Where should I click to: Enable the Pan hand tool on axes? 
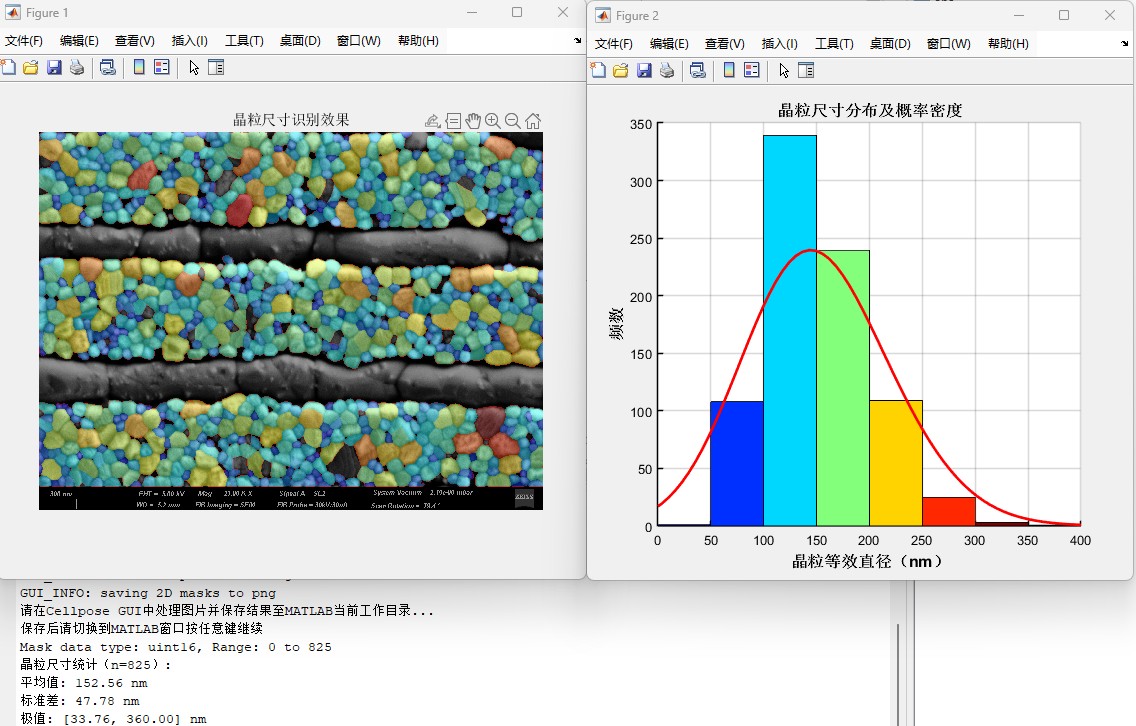point(473,121)
